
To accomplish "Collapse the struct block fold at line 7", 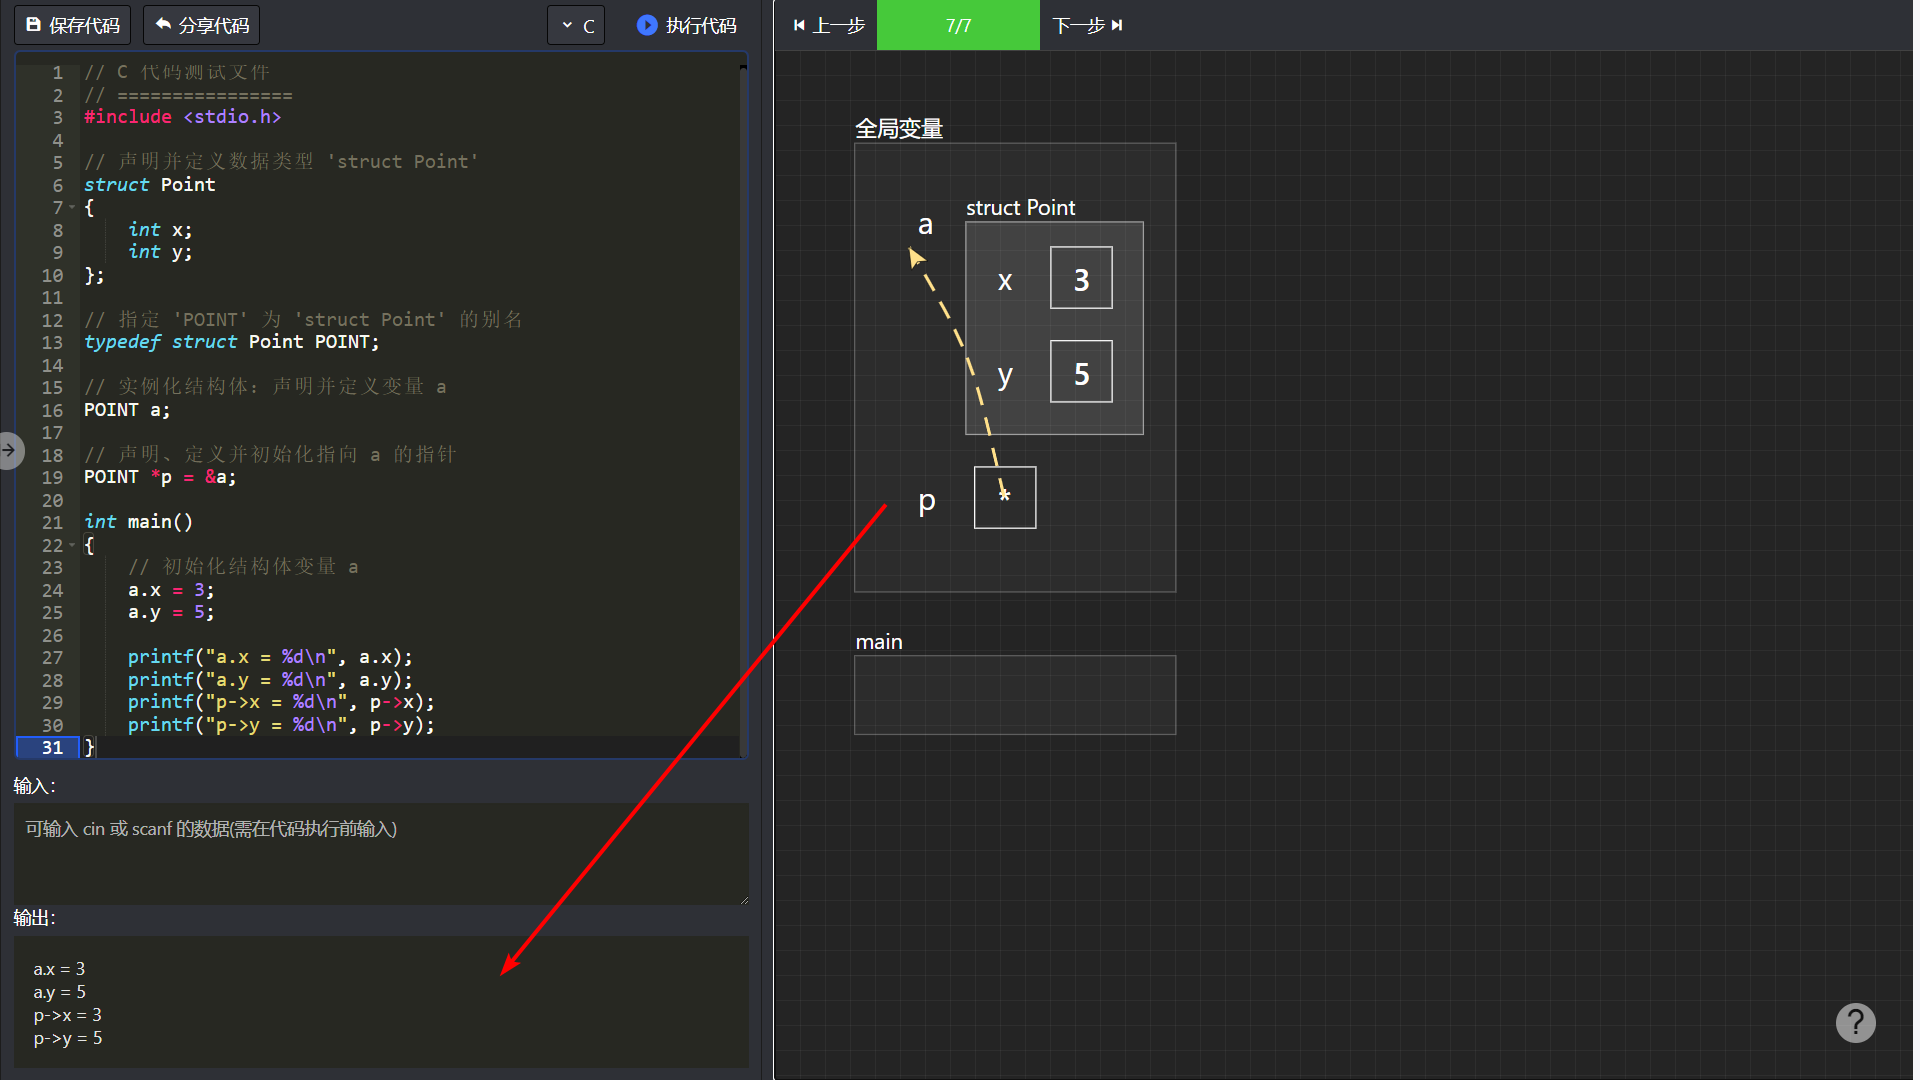I will 72,207.
